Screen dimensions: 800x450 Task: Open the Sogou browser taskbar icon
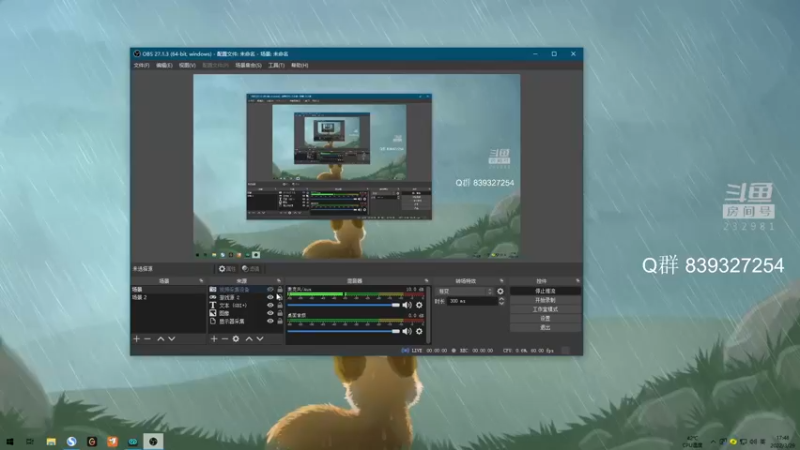(x=71, y=441)
